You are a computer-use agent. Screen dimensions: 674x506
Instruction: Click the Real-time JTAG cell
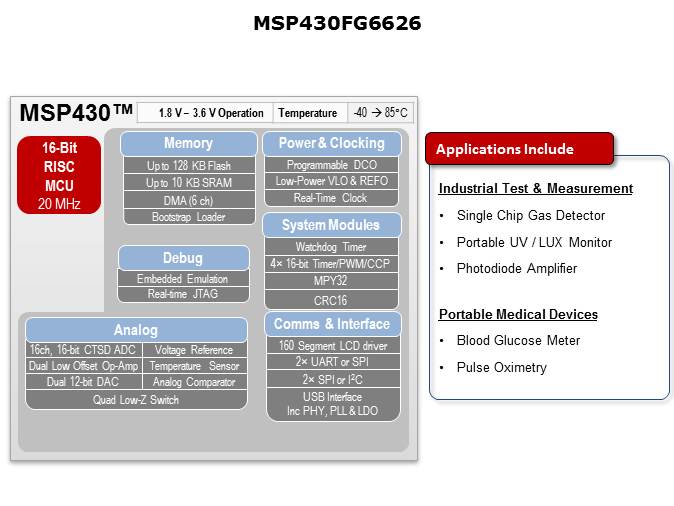tap(183, 294)
